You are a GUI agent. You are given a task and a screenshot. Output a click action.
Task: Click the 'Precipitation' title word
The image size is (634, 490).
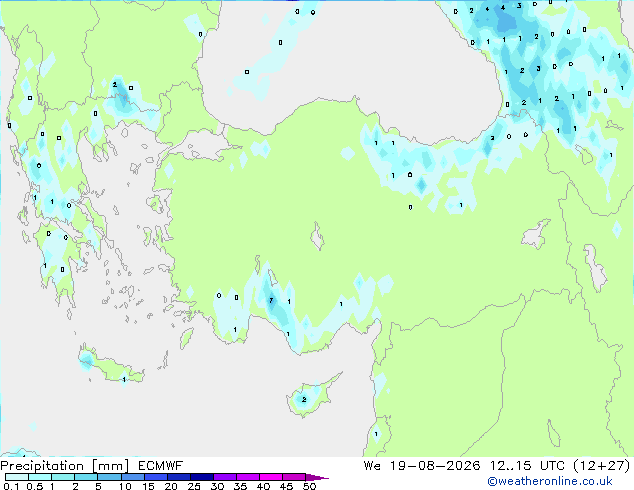coord(42,466)
